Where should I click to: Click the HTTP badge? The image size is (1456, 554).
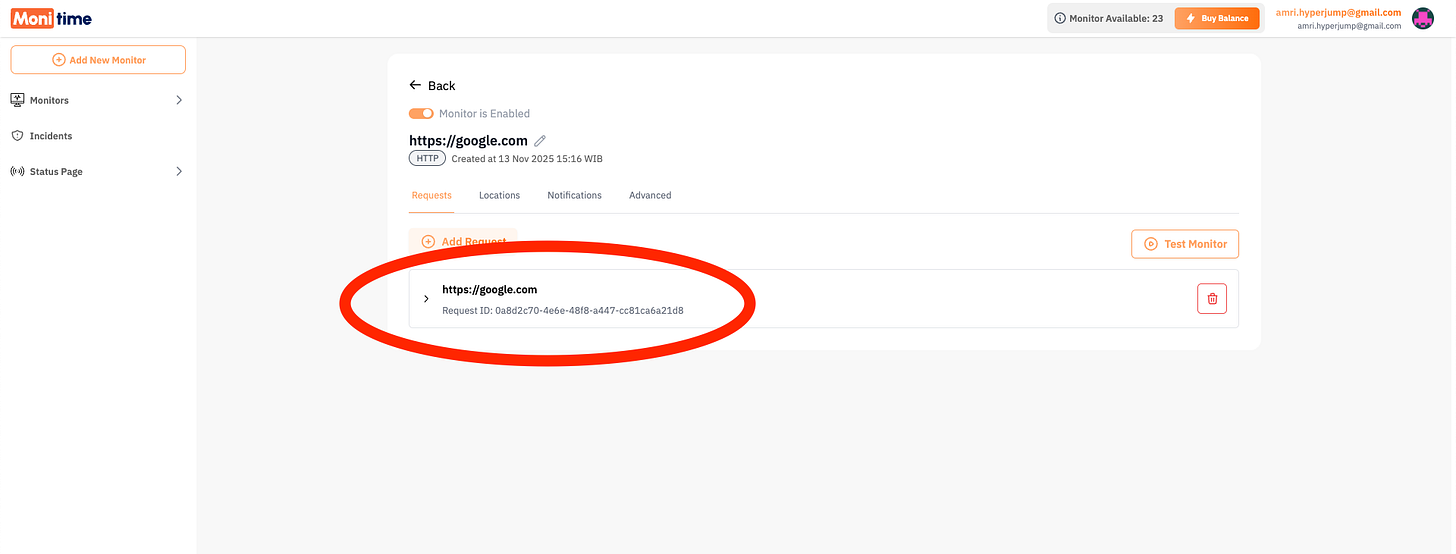[427, 159]
